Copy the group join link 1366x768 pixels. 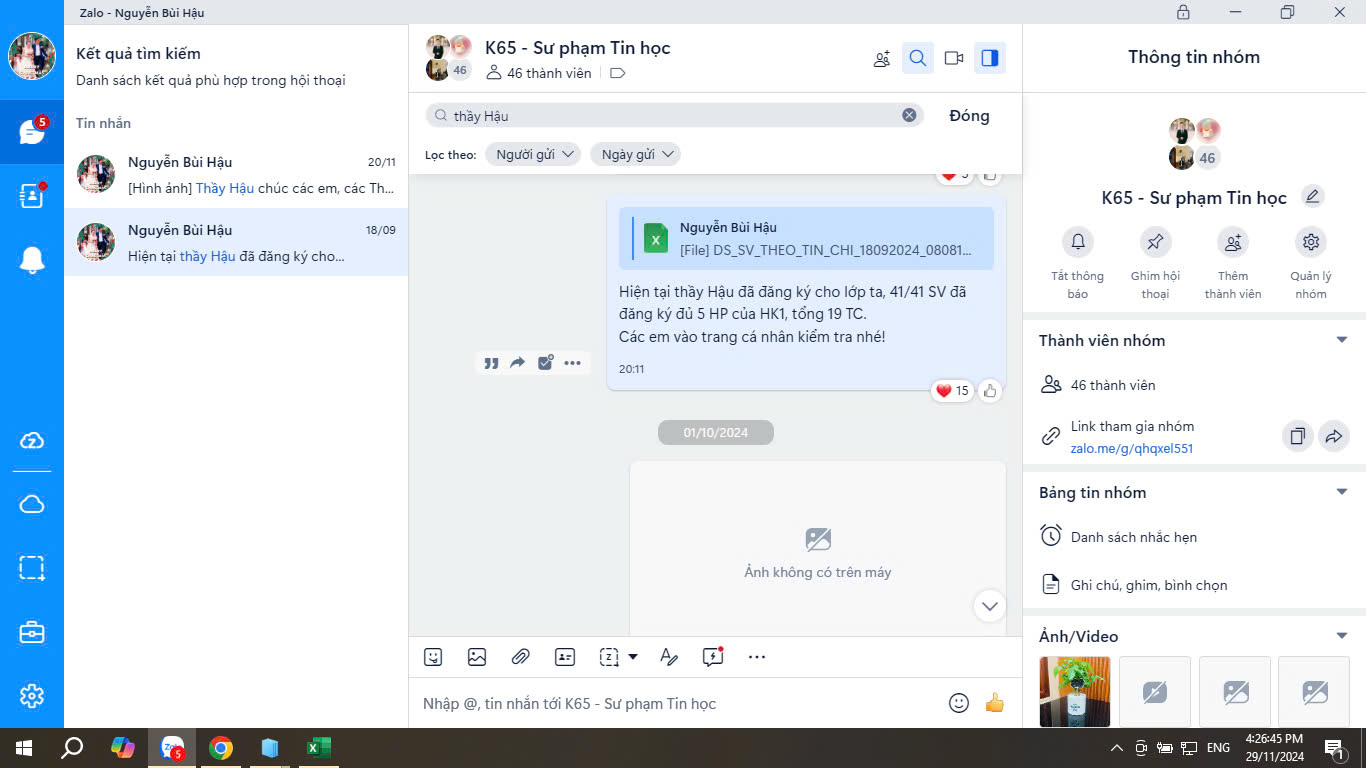[x=1297, y=436]
